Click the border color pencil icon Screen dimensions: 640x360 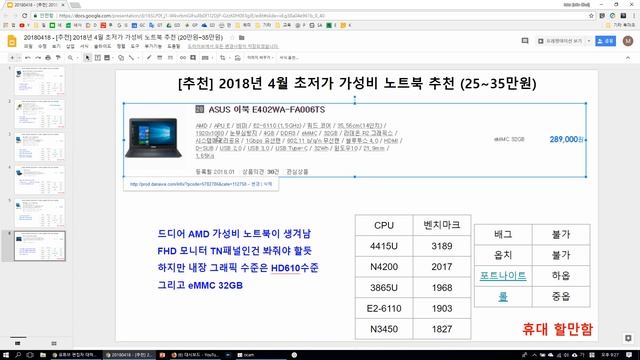click(x=149, y=58)
